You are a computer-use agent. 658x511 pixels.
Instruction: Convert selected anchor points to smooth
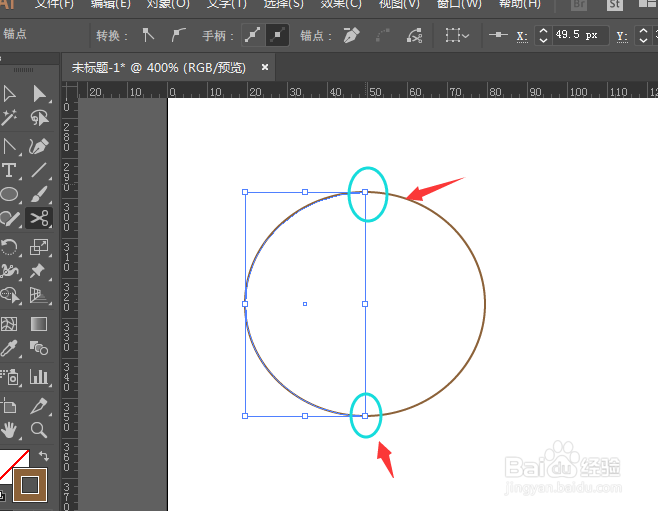(x=178, y=35)
